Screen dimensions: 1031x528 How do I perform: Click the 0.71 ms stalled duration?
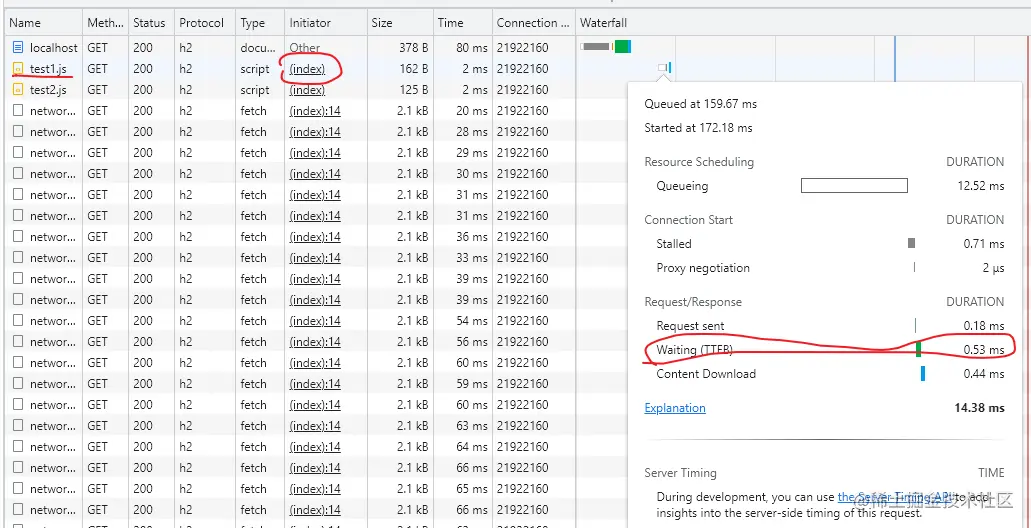[984, 243]
